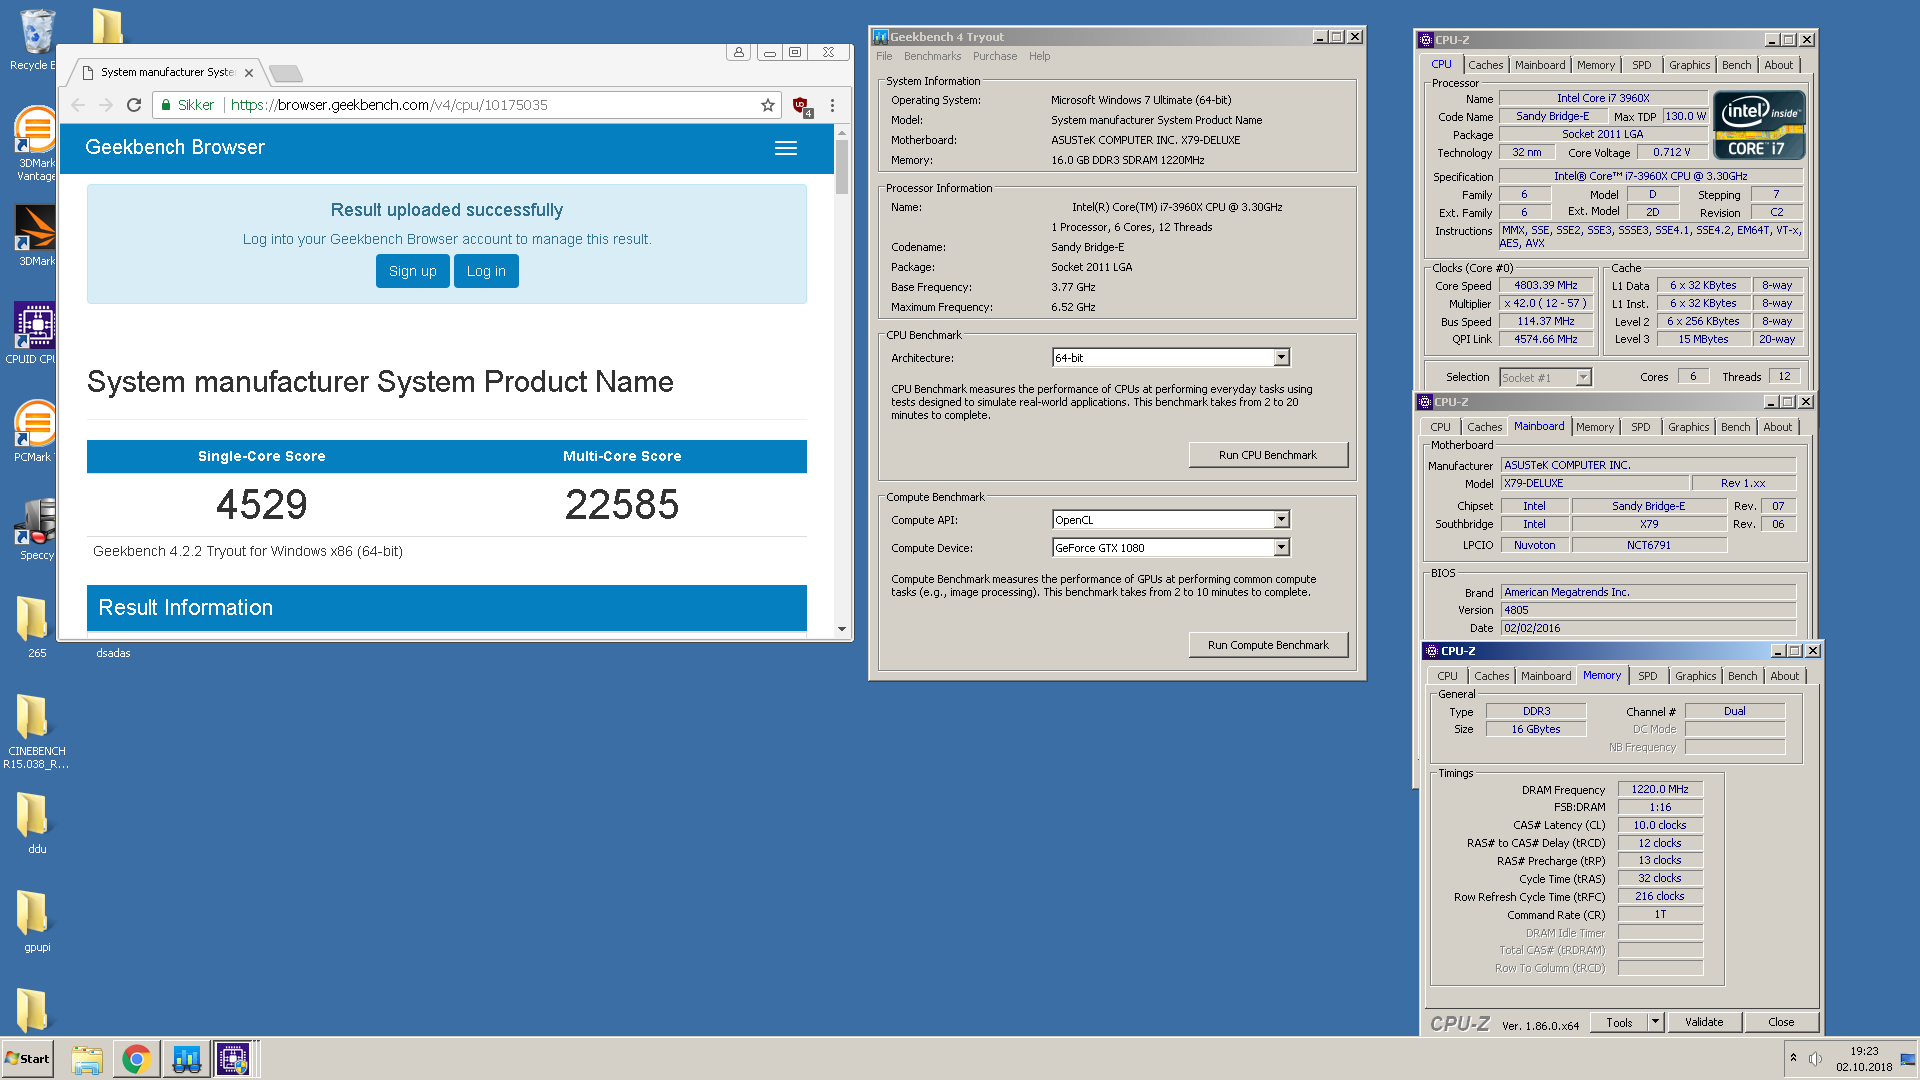Close the System manufacturer browser tab

pyautogui.click(x=249, y=73)
